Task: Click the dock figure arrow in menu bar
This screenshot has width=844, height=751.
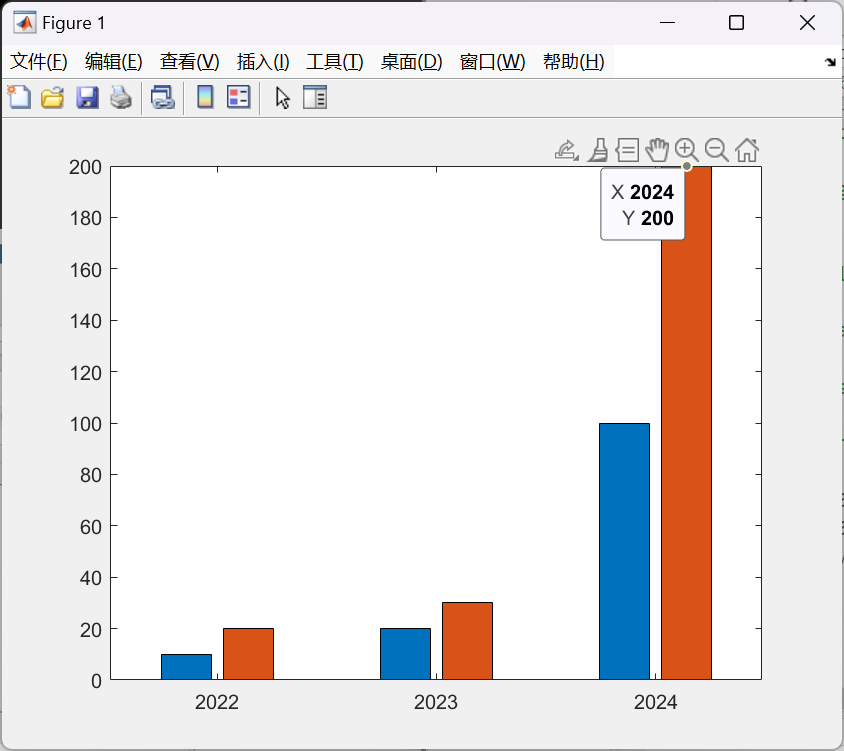Action: [x=829, y=62]
